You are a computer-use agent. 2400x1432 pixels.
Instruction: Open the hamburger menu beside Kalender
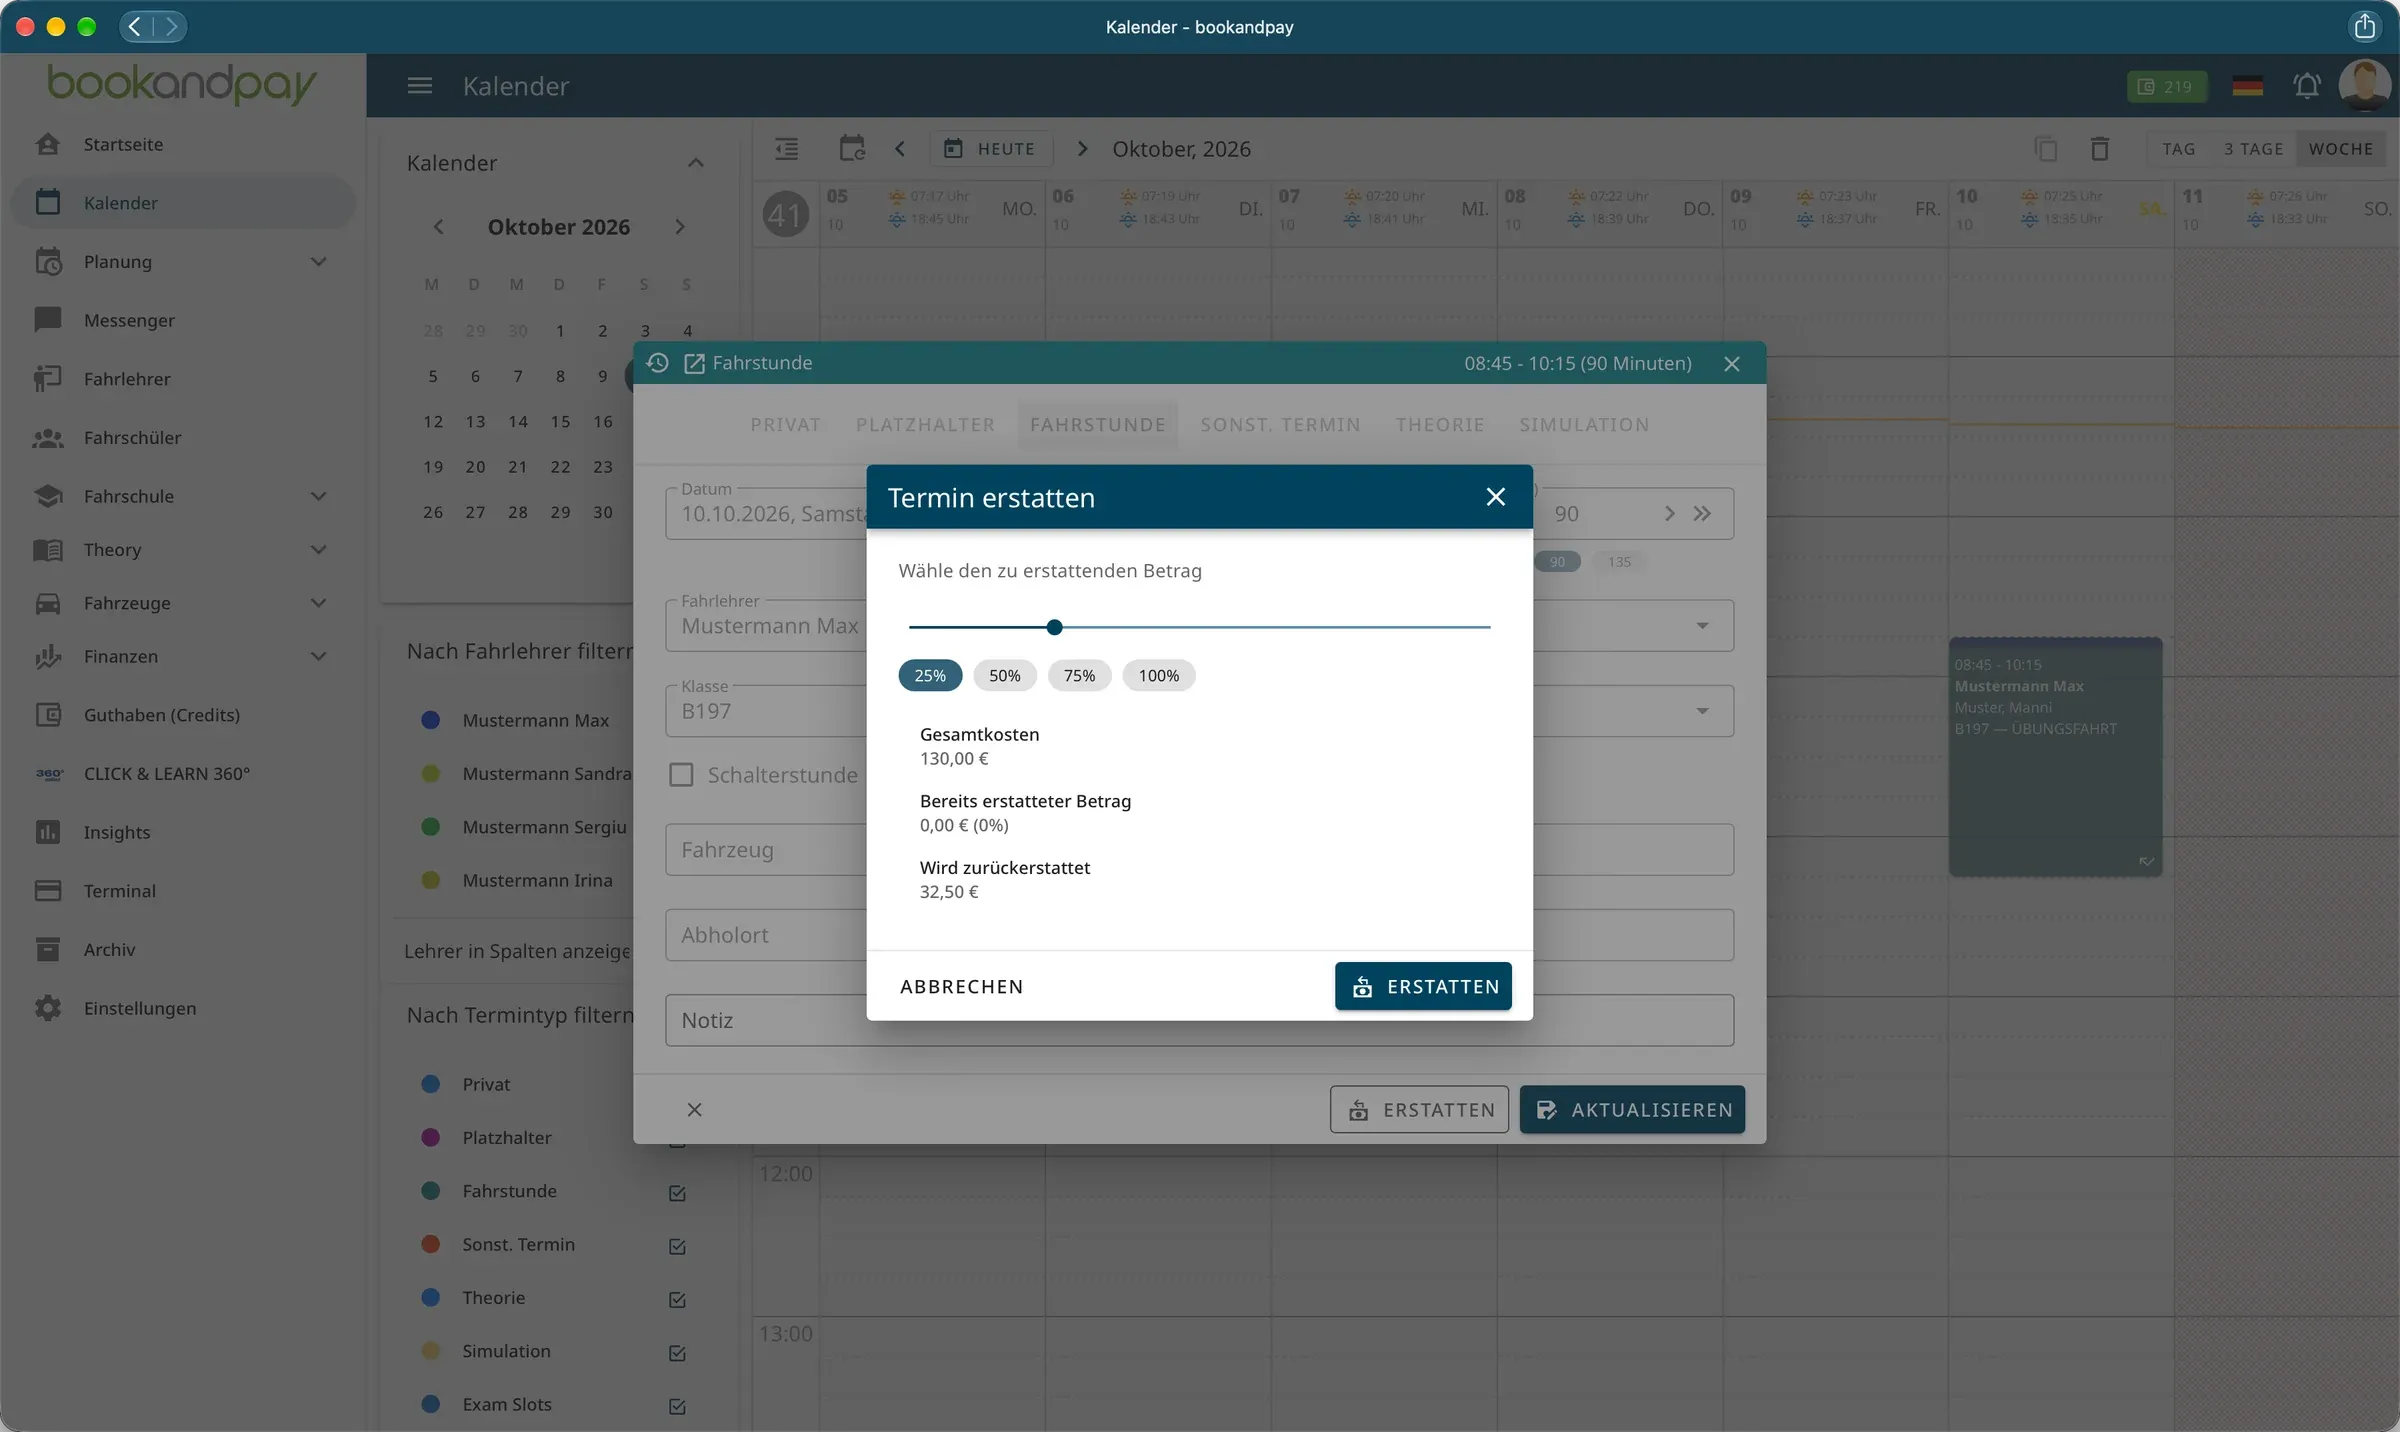coord(420,86)
